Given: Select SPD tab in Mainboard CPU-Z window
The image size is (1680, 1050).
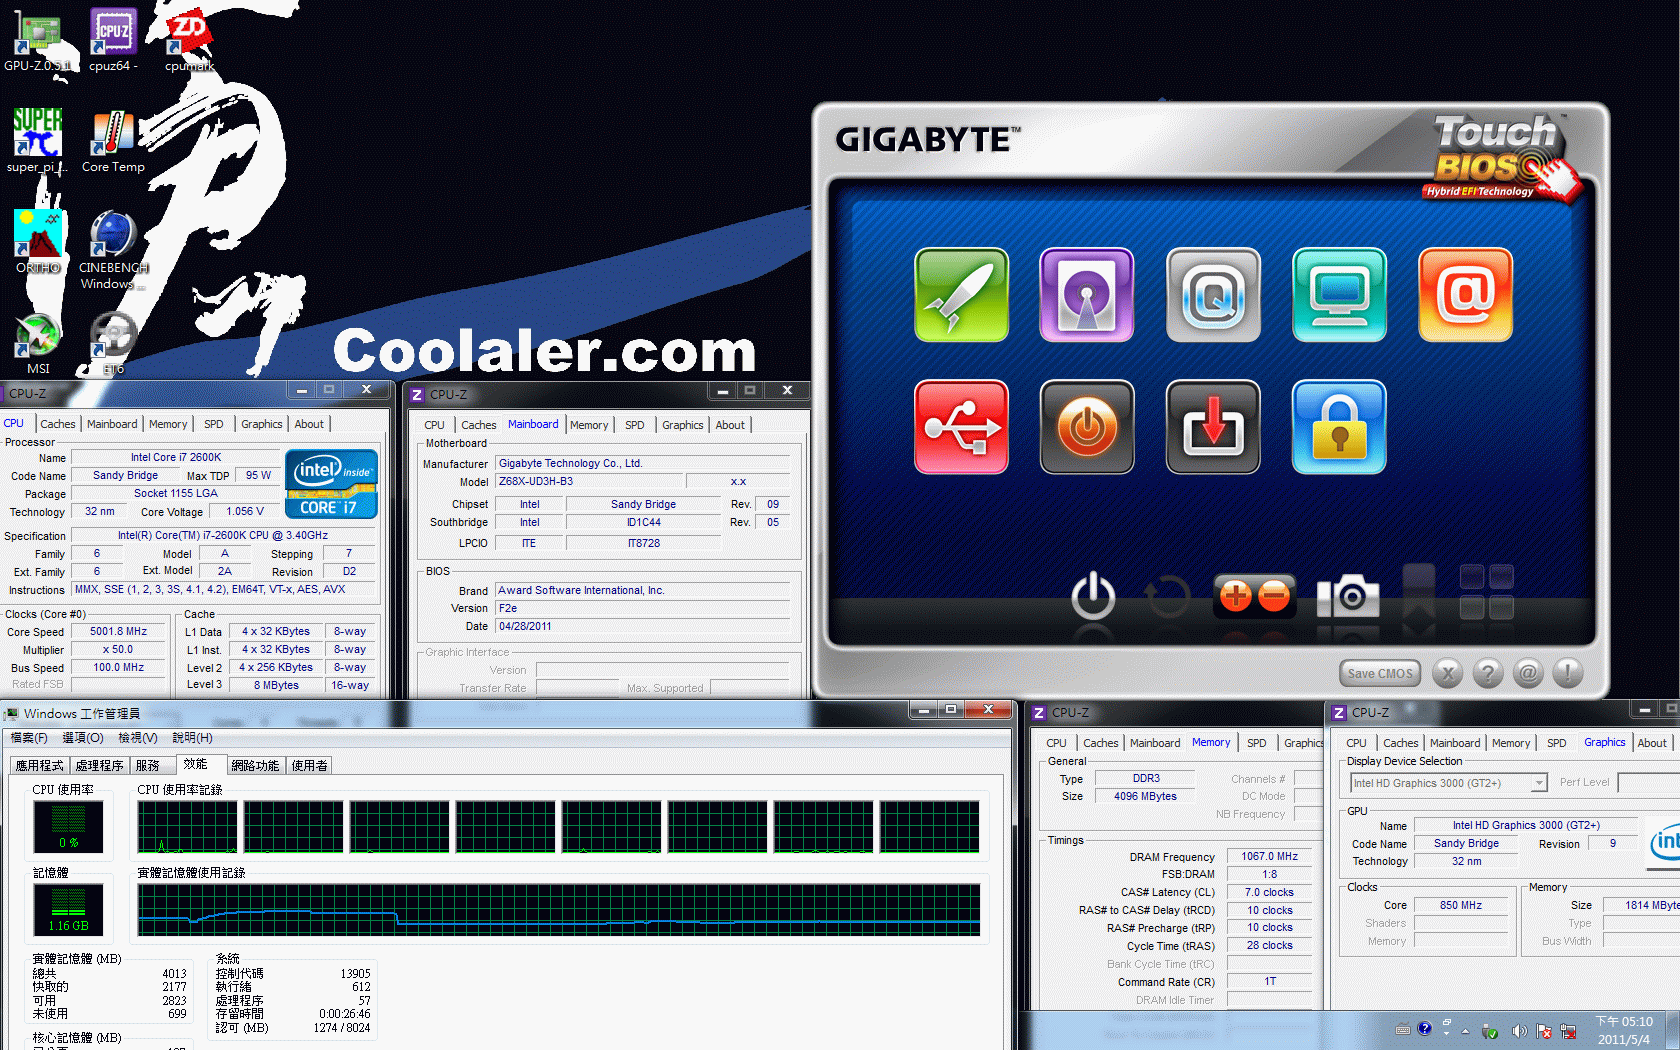Looking at the screenshot, I should [635, 425].
